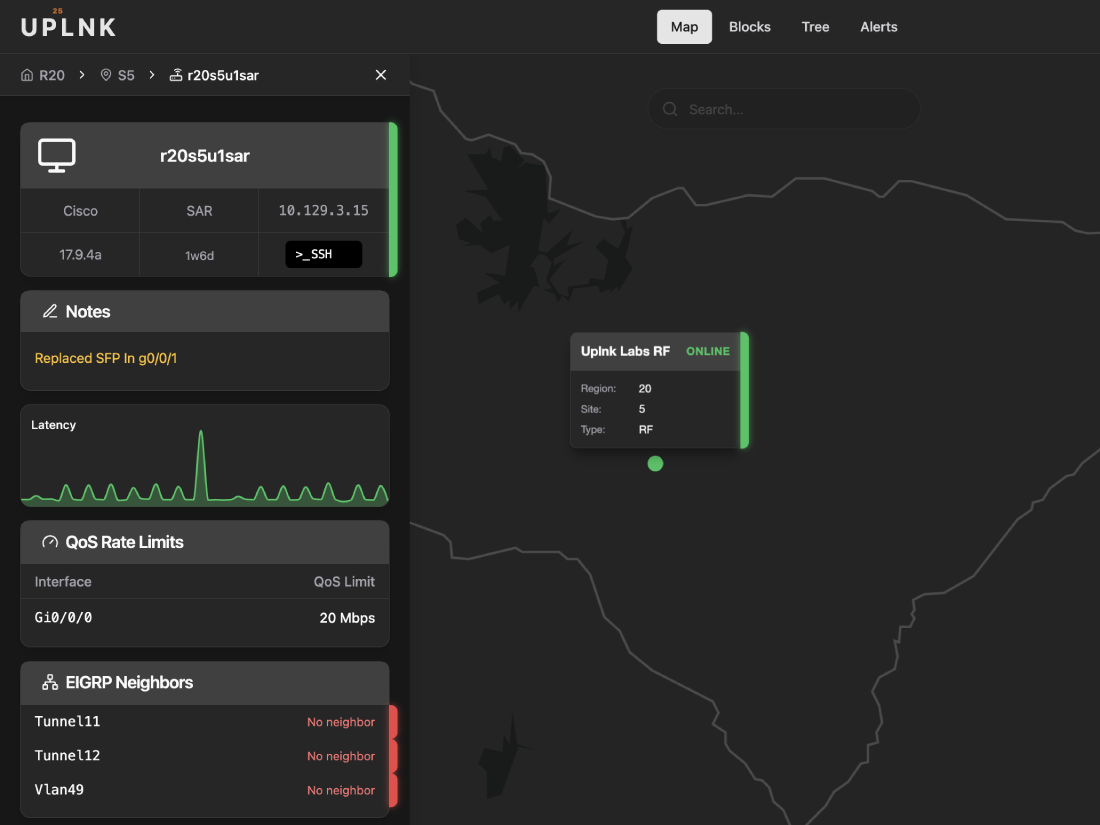Click the Notes pencil edit icon

point(50,312)
